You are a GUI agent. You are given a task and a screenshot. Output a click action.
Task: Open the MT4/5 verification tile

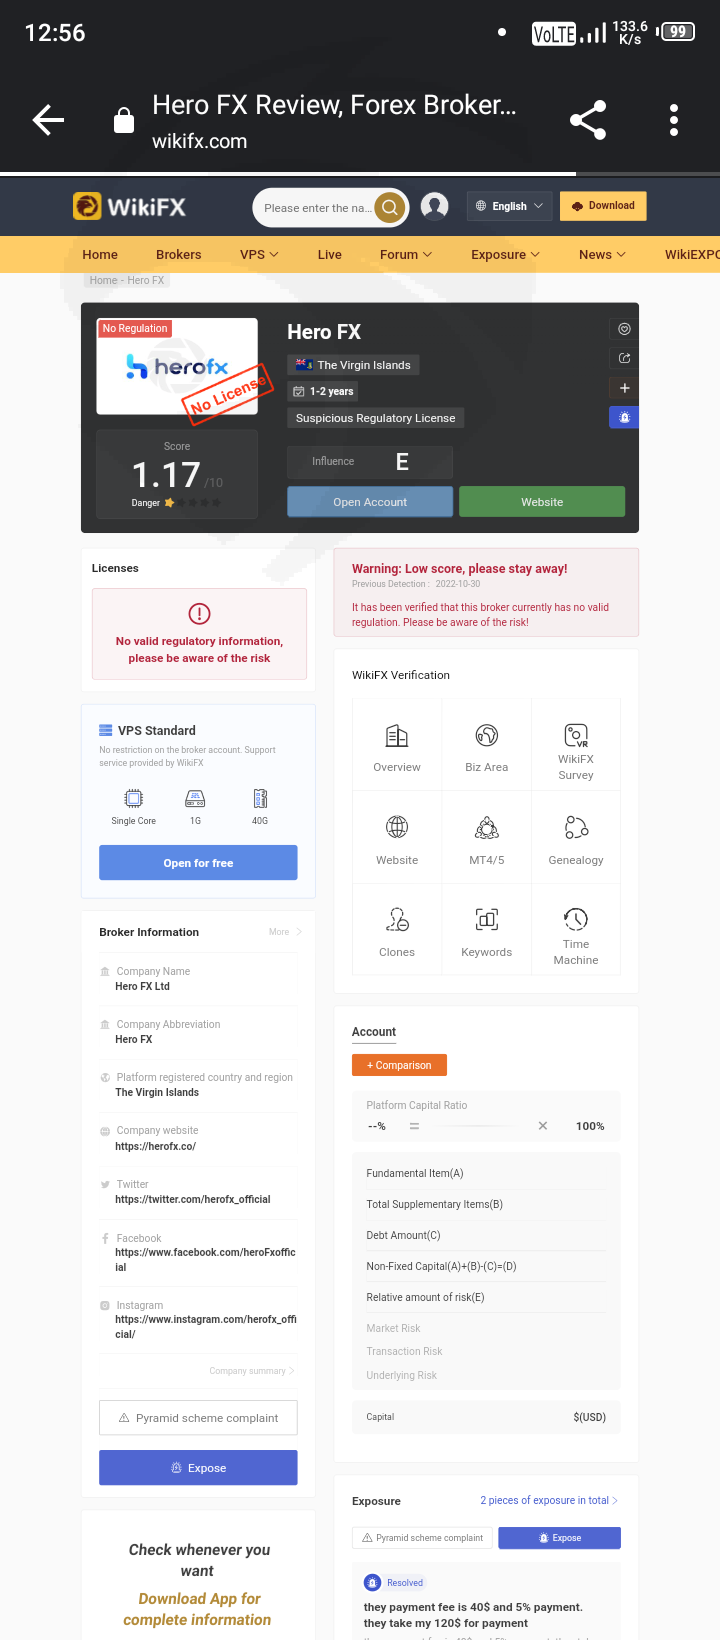tap(487, 839)
